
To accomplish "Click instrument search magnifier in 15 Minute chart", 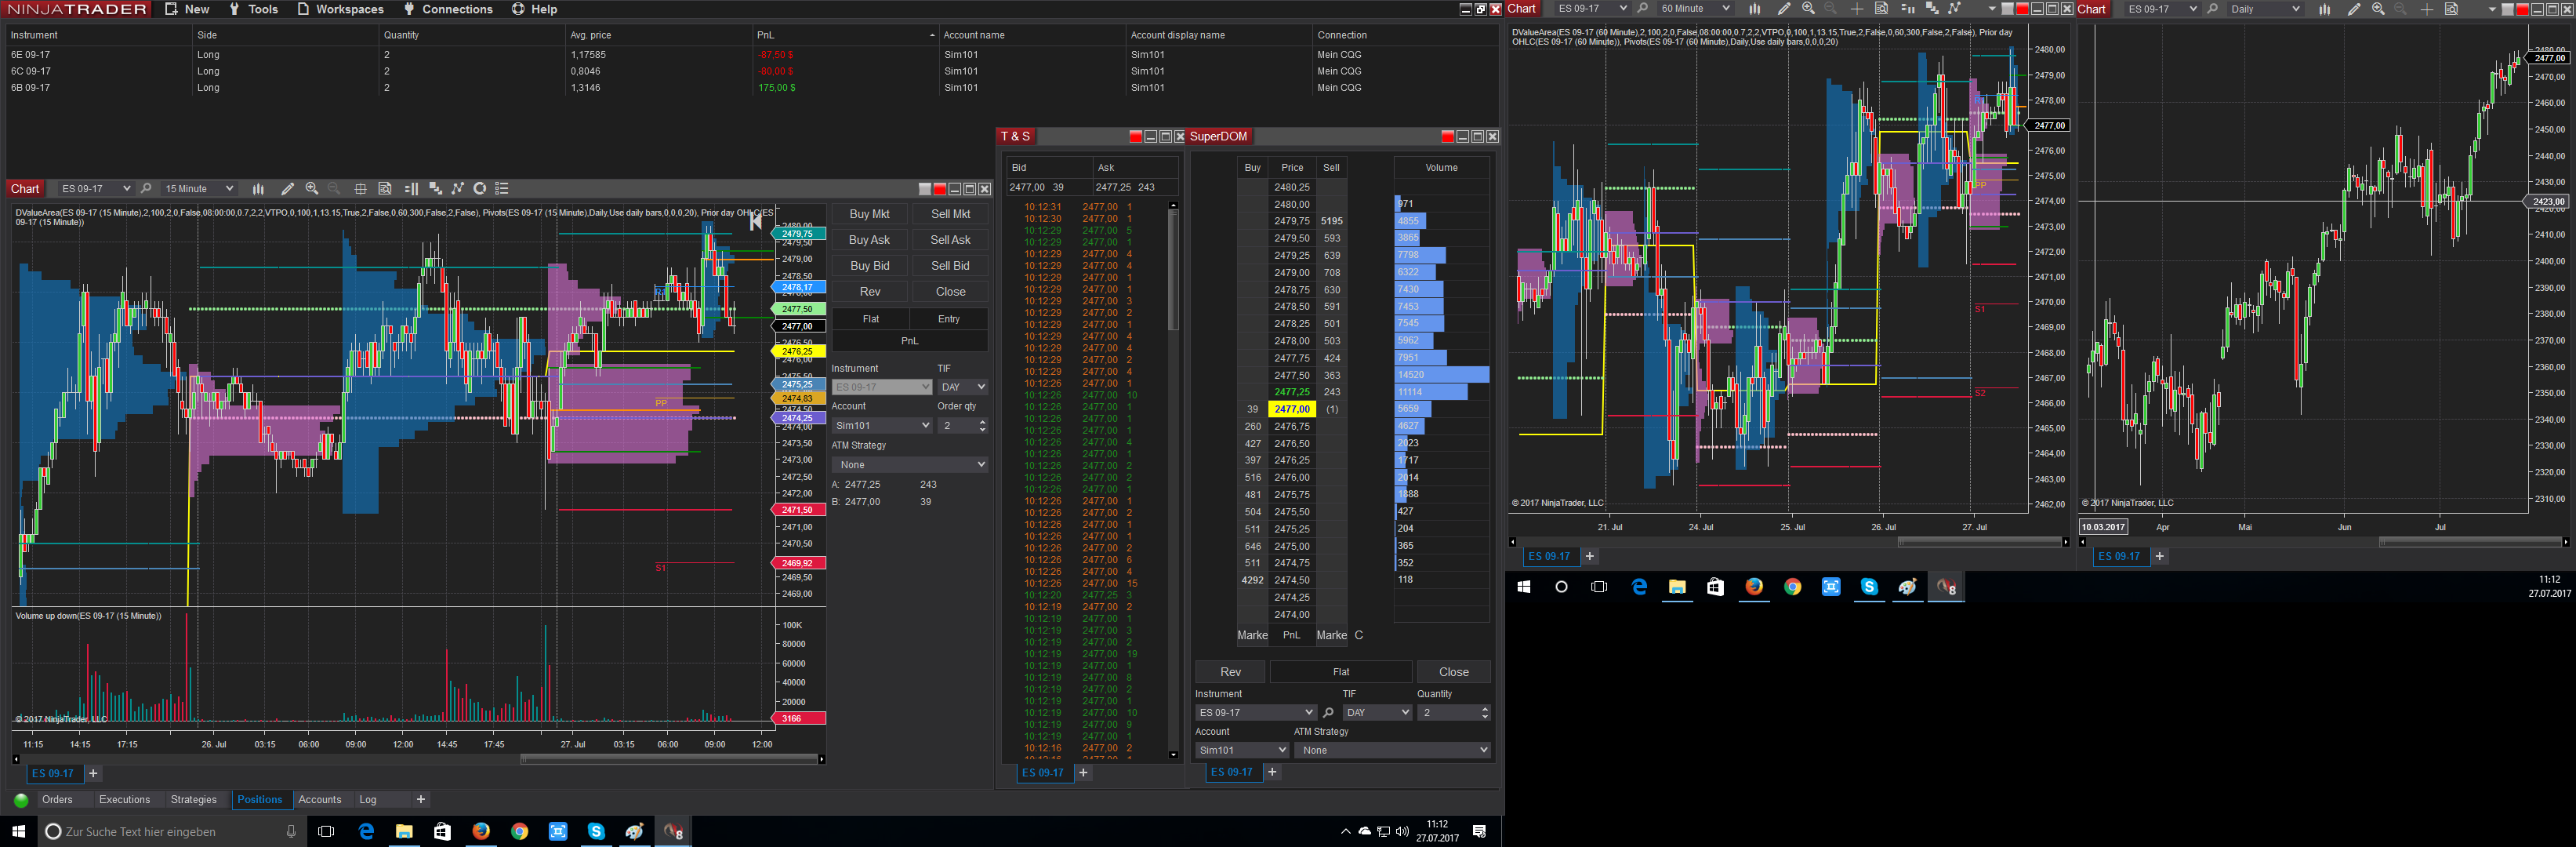I will 146,189.
